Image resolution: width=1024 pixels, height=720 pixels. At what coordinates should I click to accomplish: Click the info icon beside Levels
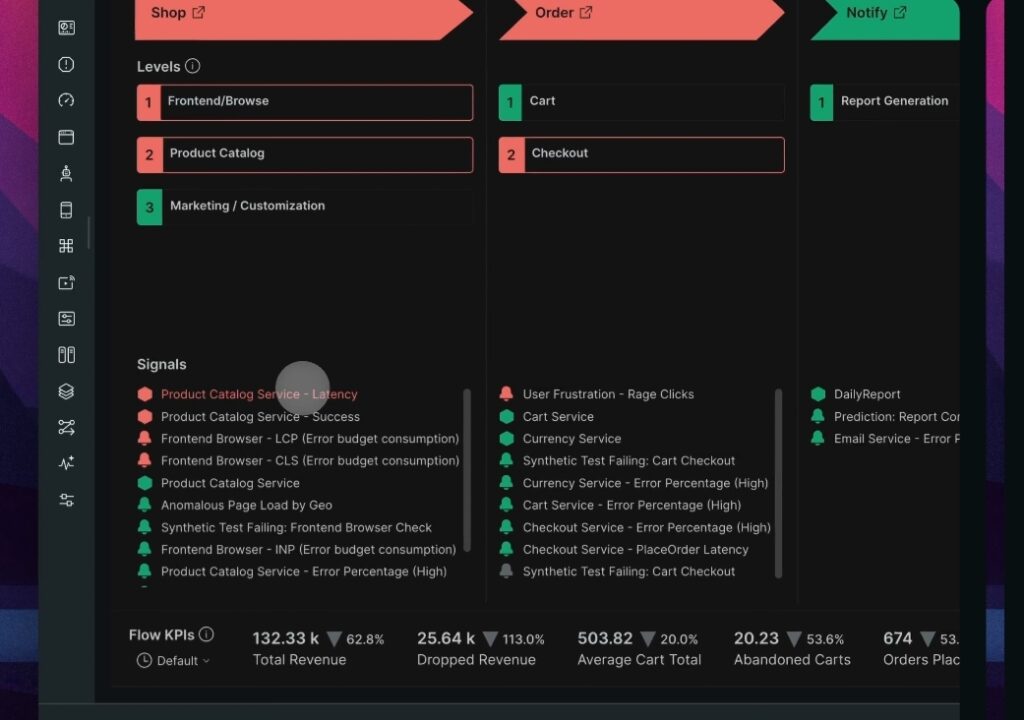click(x=194, y=66)
